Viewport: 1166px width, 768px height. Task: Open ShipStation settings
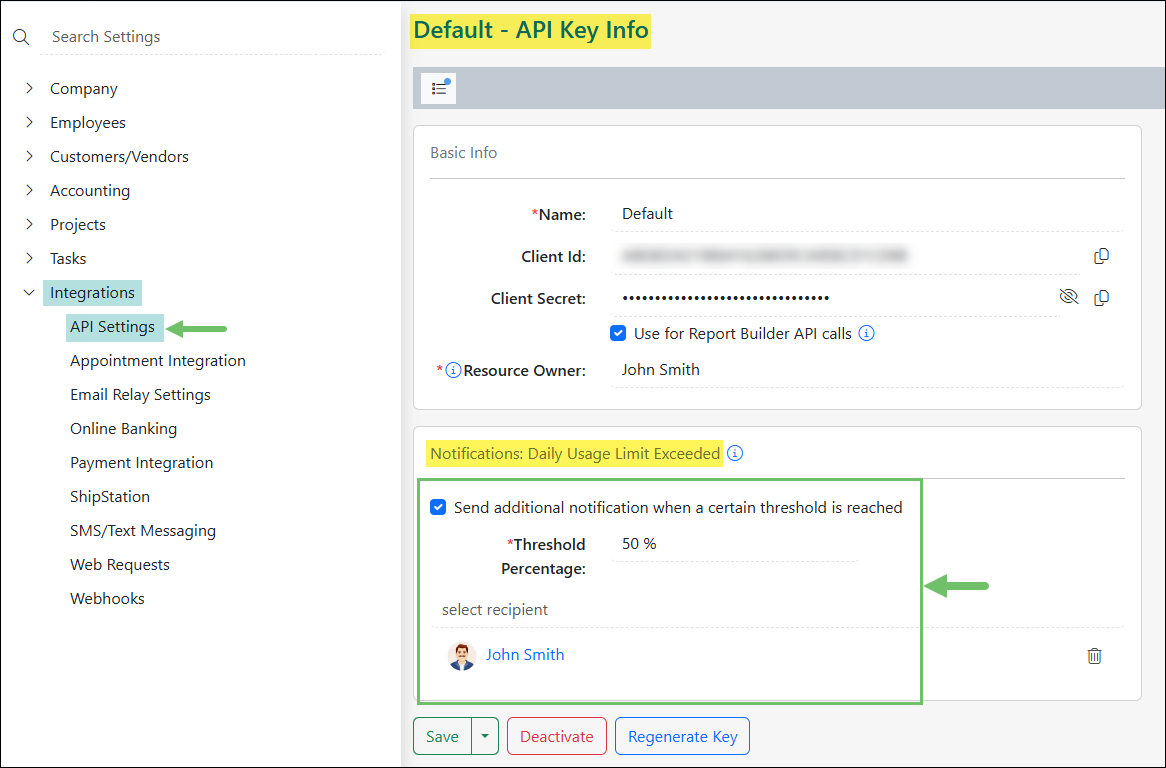(110, 497)
